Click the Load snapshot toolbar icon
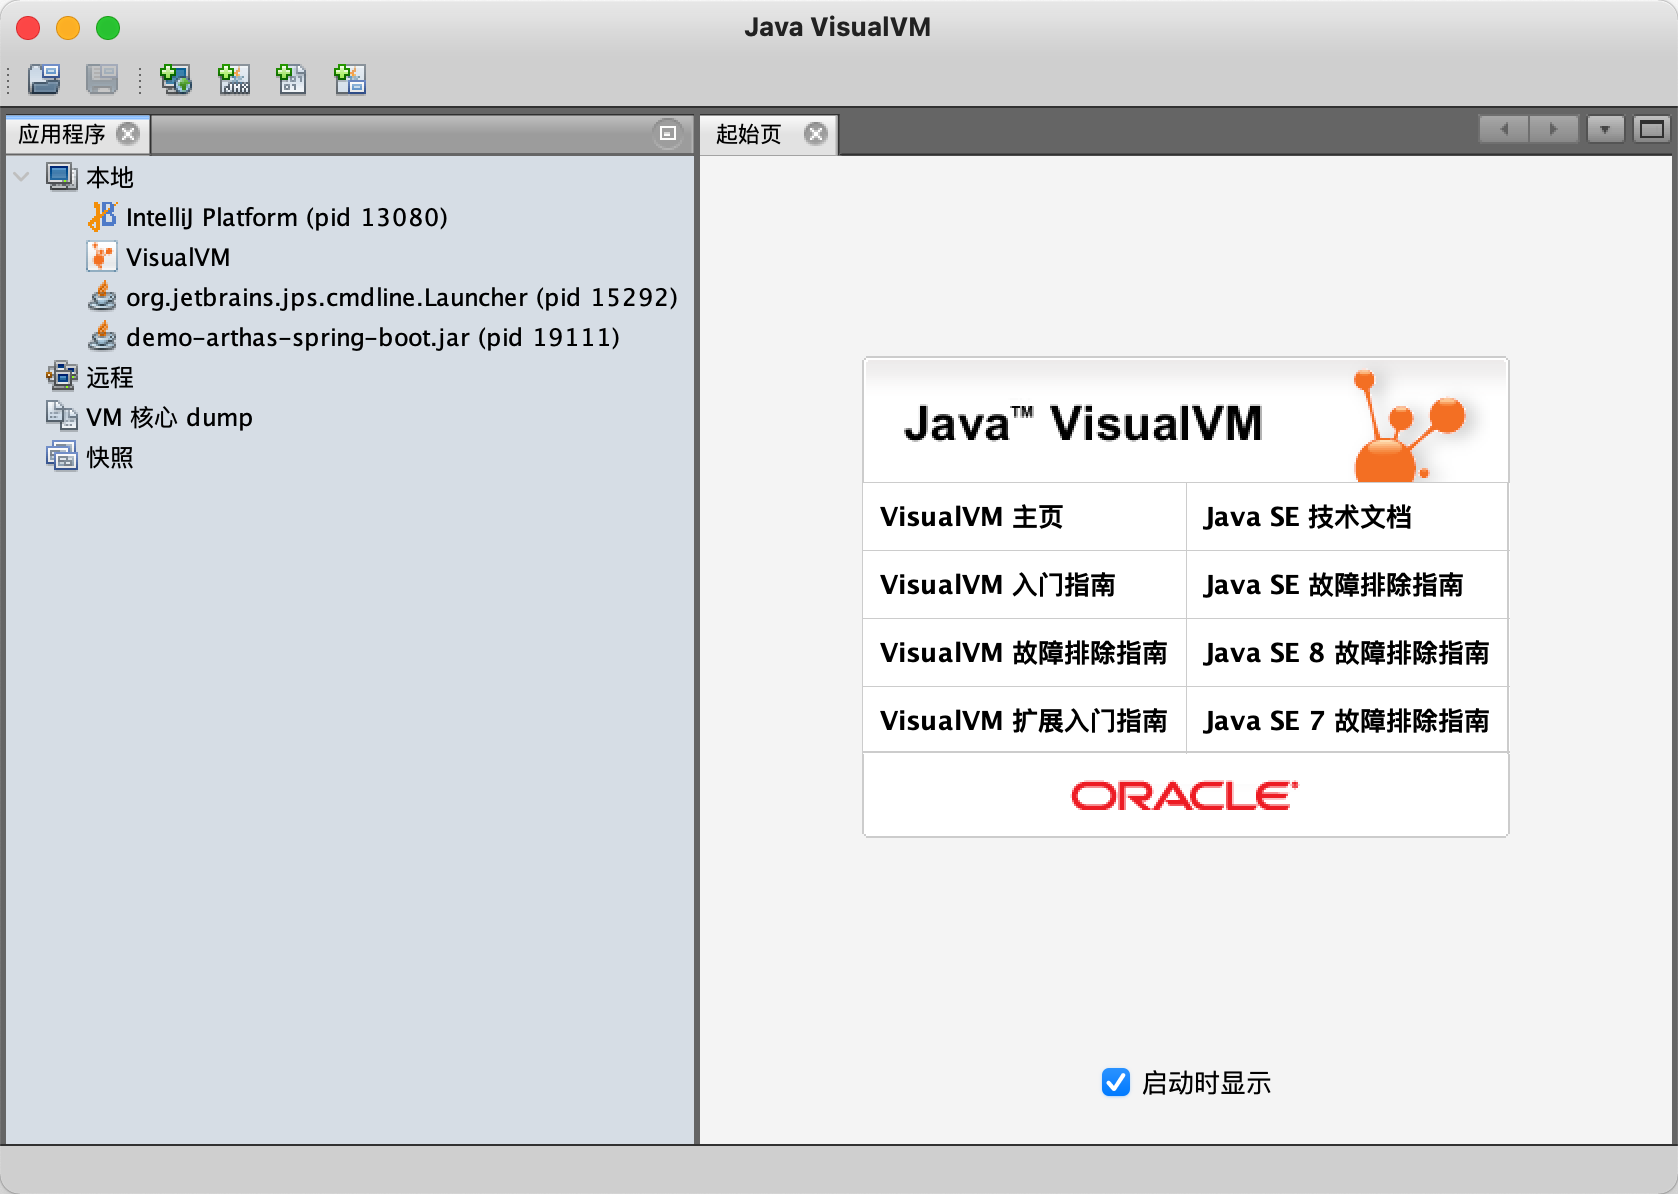The width and height of the screenshot is (1678, 1194). coord(44,79)
